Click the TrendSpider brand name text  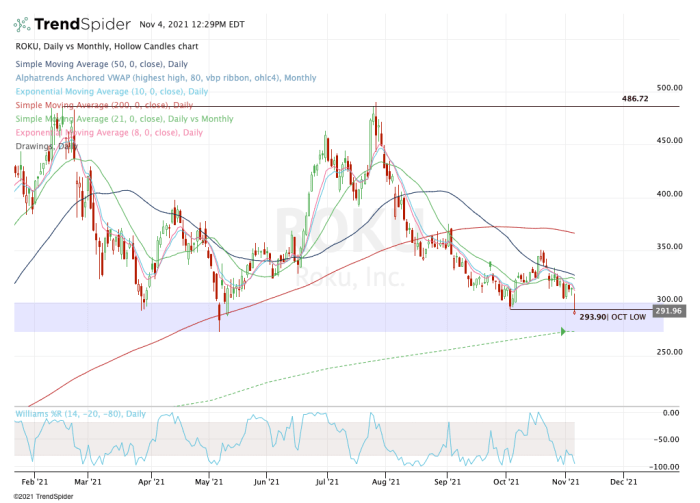pyautogui.click(x=83, y=24)
